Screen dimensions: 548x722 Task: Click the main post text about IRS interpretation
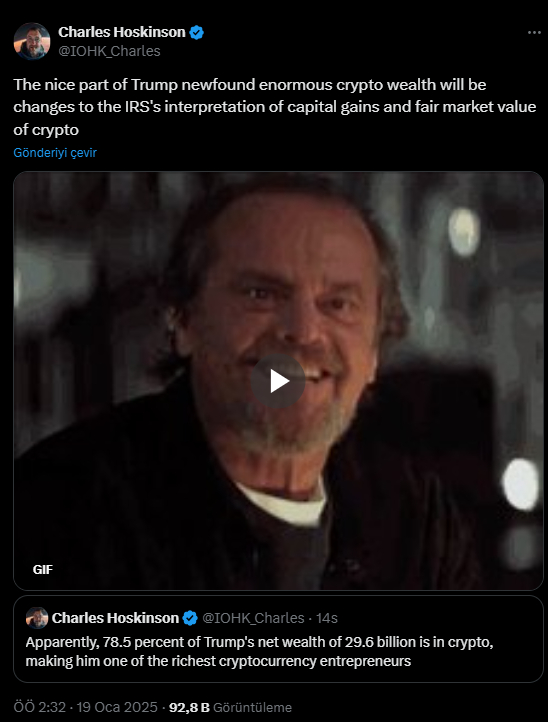point(274,107)
